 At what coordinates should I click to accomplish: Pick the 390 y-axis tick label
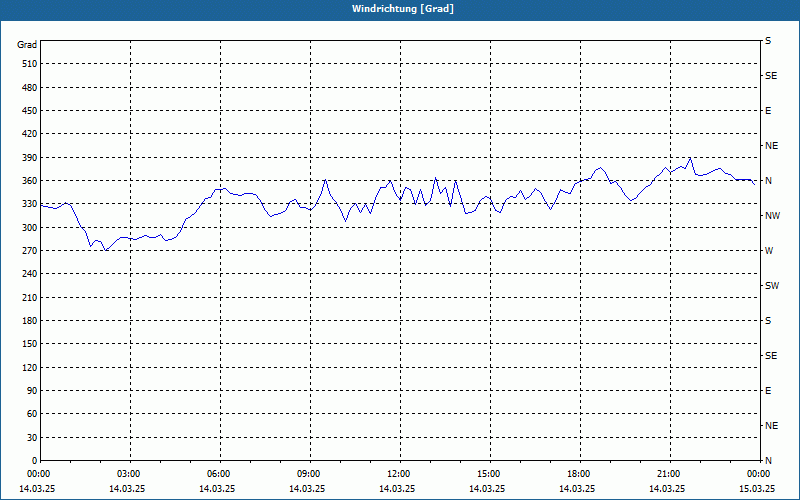point(30,158)
